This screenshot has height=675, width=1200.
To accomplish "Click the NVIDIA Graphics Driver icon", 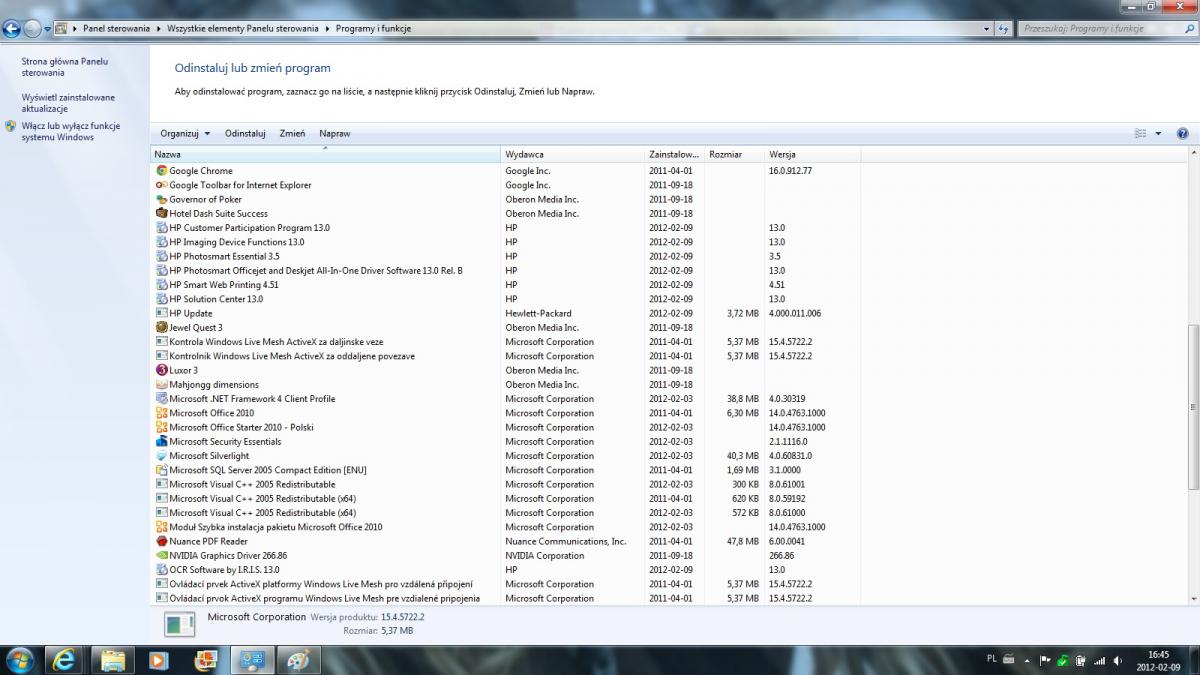I will [x=161, y=555].
